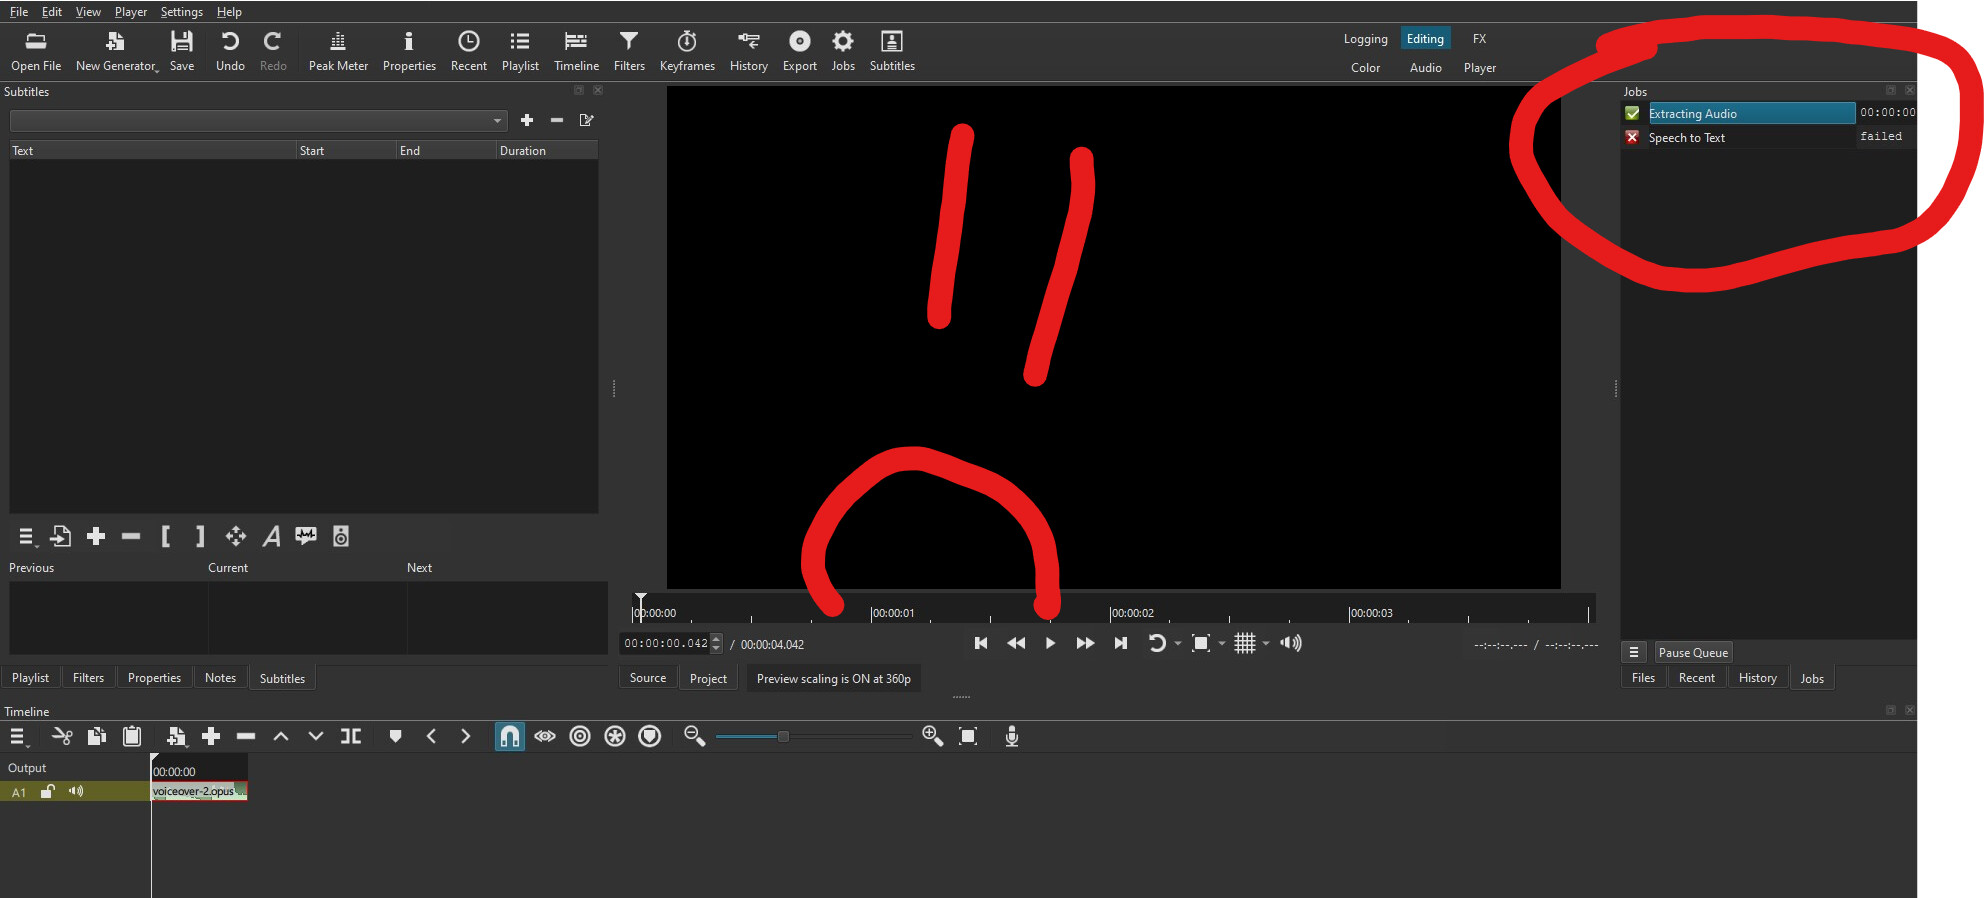Click the Peak Meter toolbar icon
Image resolution: width=1984 pixels, height=898 pixels.
(338, 51)
